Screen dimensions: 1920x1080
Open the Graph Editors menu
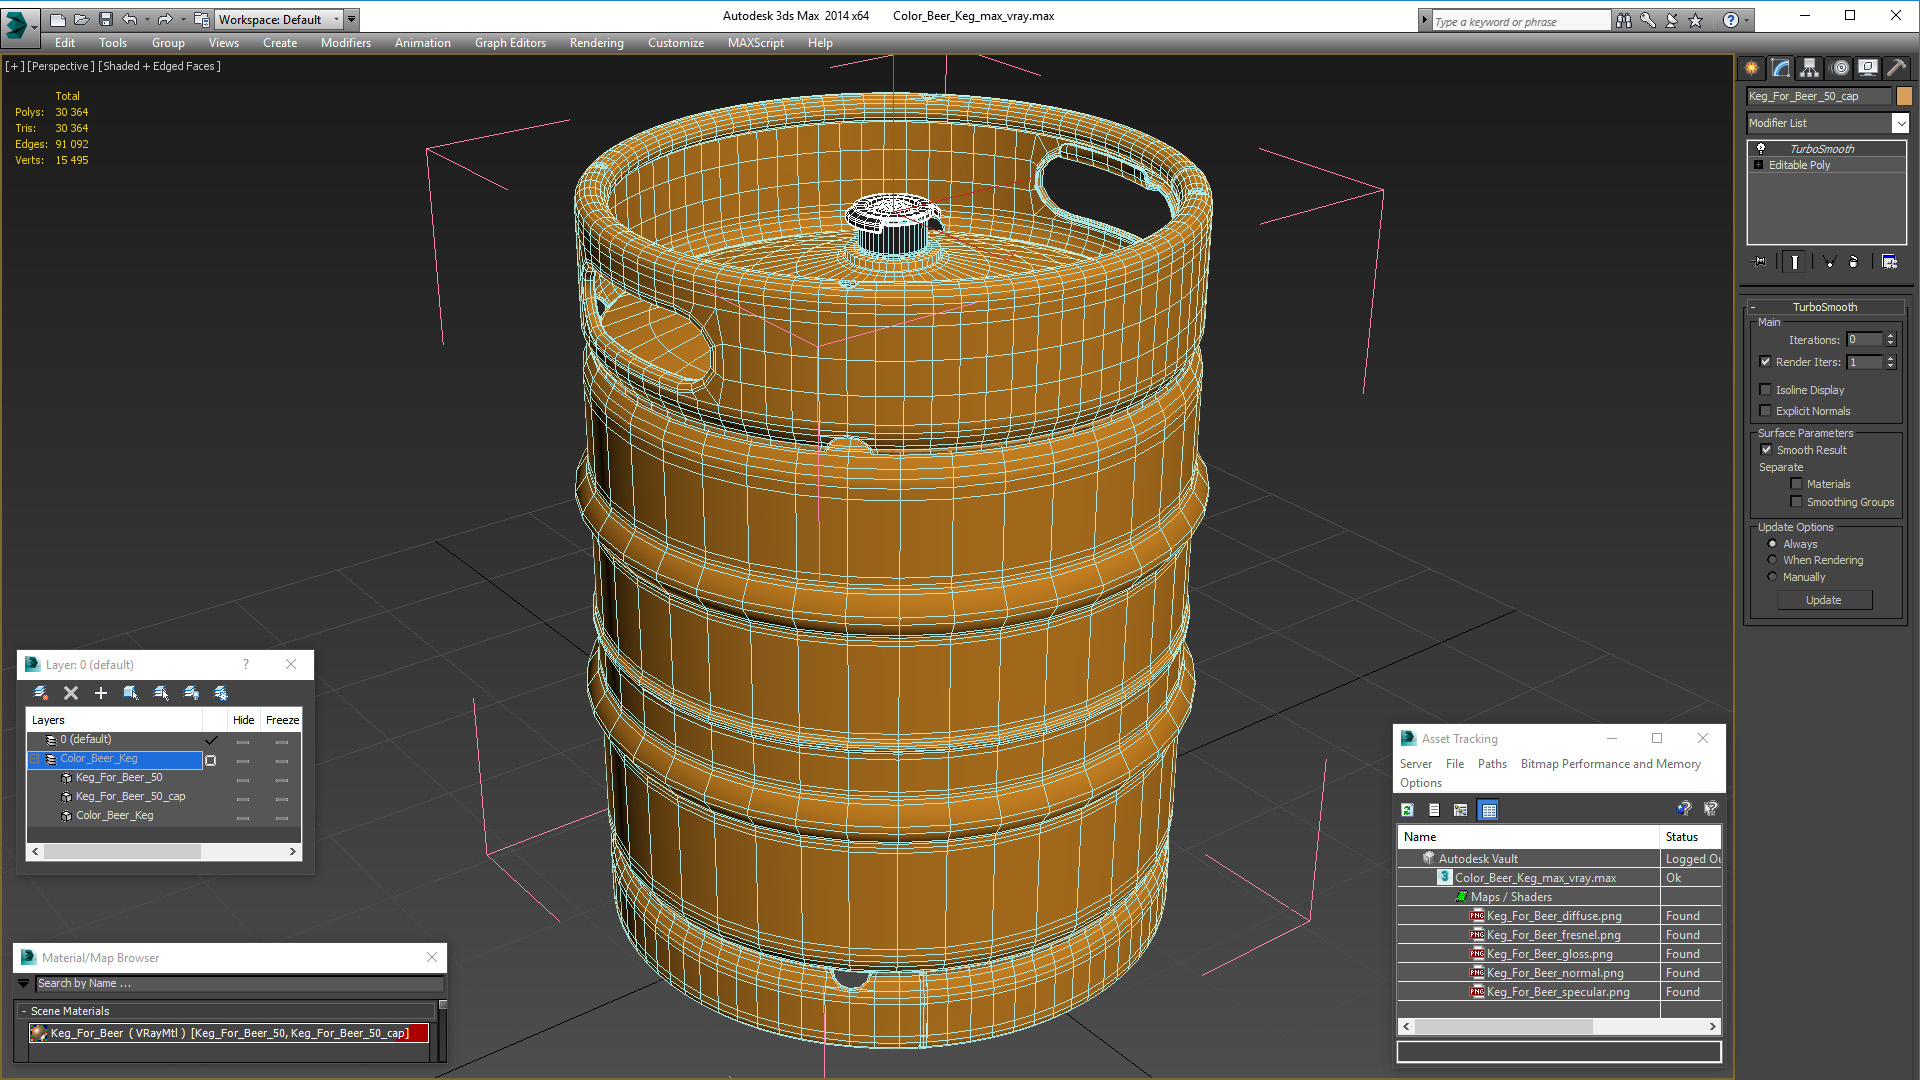[510, 43]
